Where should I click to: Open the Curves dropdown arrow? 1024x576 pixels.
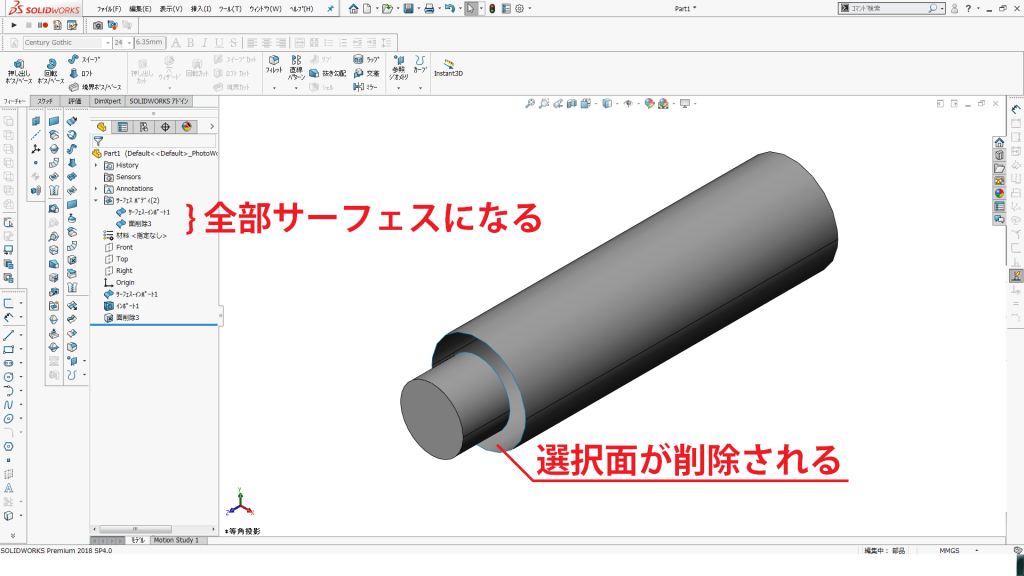point(420,88)
